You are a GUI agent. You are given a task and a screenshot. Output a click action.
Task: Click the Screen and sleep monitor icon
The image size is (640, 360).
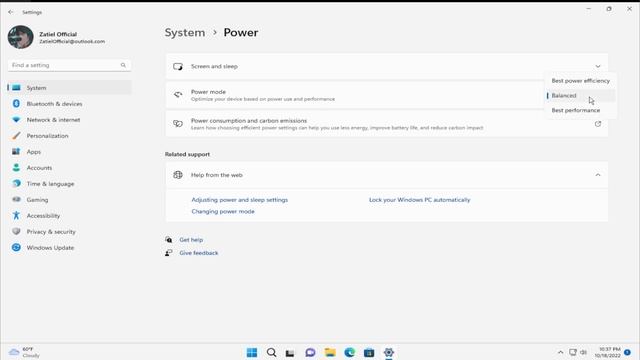click(178, 66)
